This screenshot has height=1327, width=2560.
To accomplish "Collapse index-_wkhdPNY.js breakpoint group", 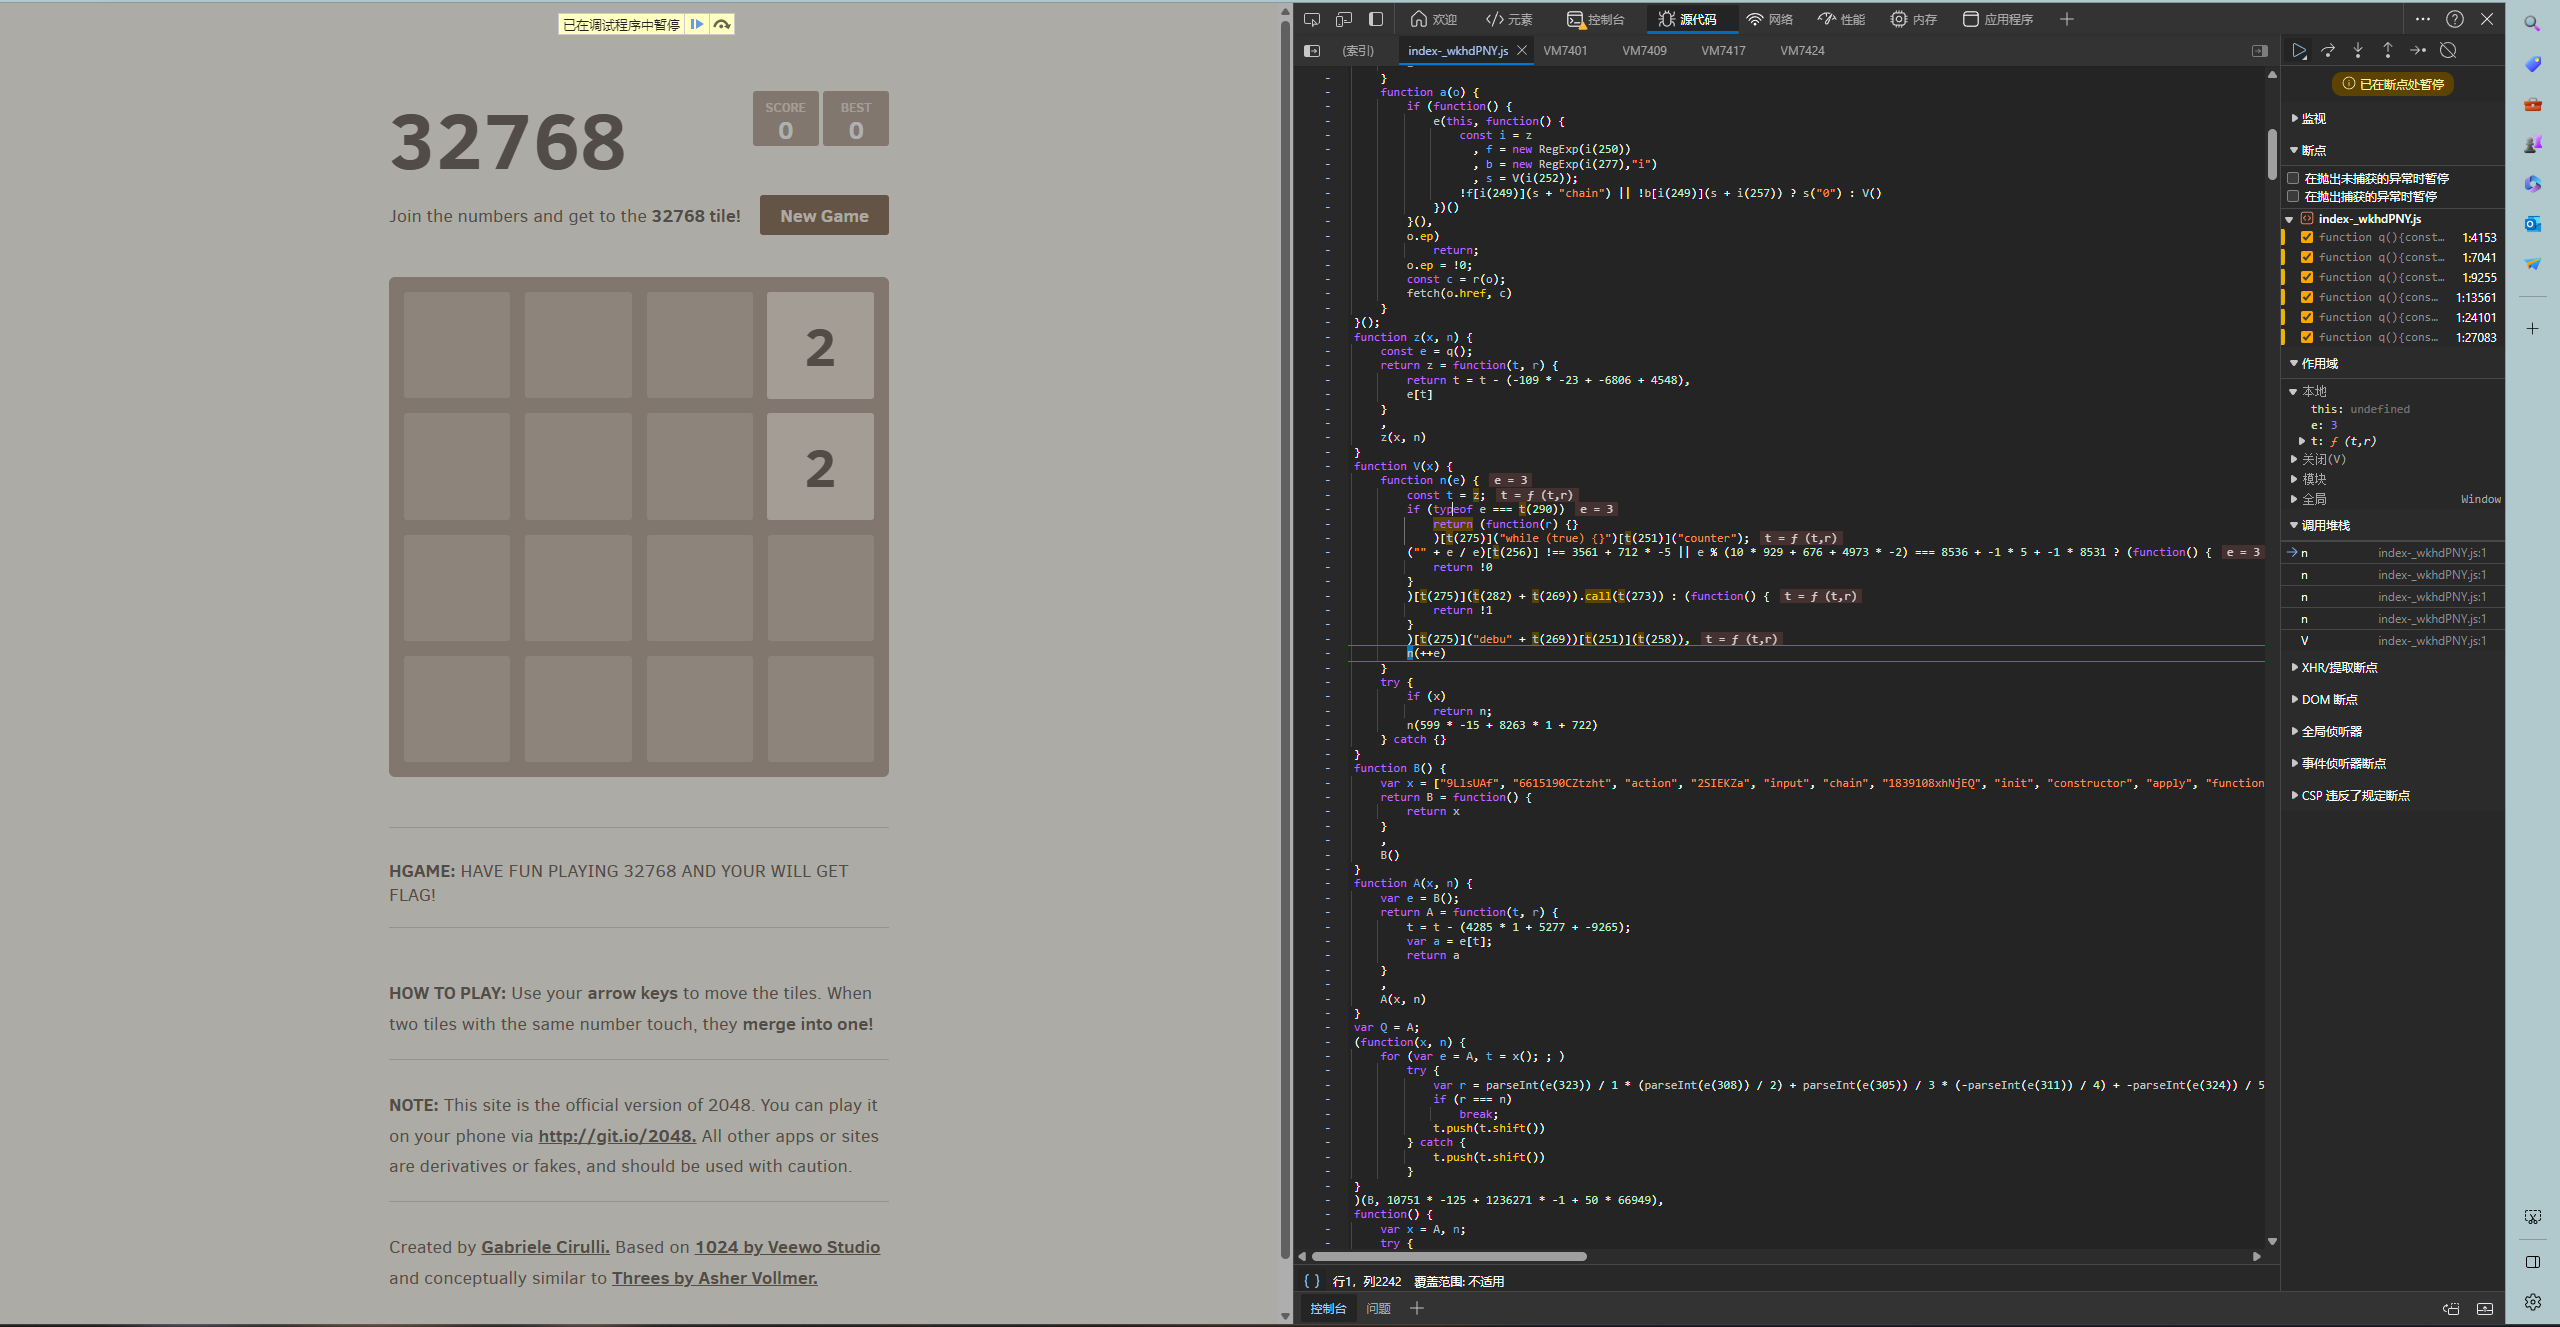I will (2289, 218).
